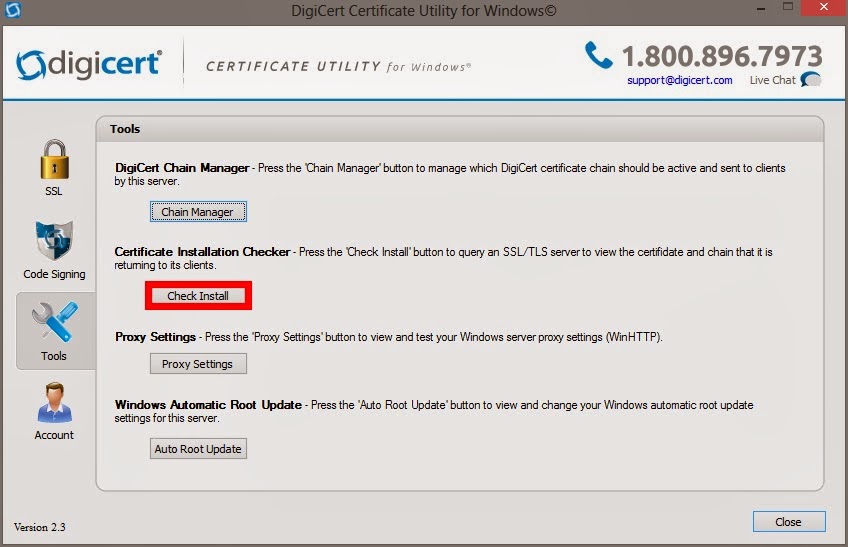The image size is (848, 547).
Task: Click the Certificate Installation Checker heading
Action: coord(203,252)
